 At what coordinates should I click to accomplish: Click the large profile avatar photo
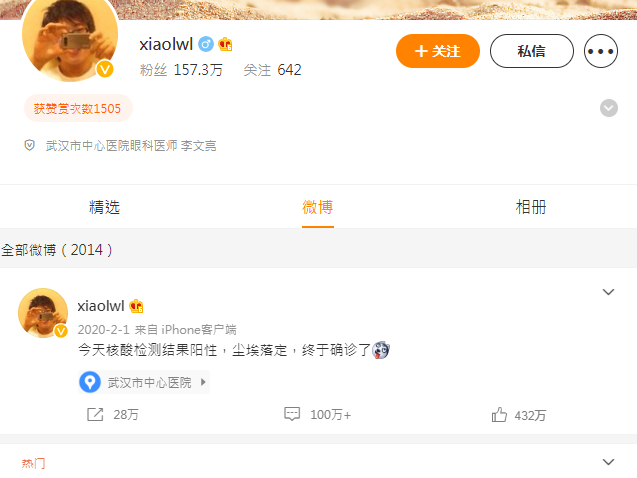pyautogui.click(x=70, y=37)
